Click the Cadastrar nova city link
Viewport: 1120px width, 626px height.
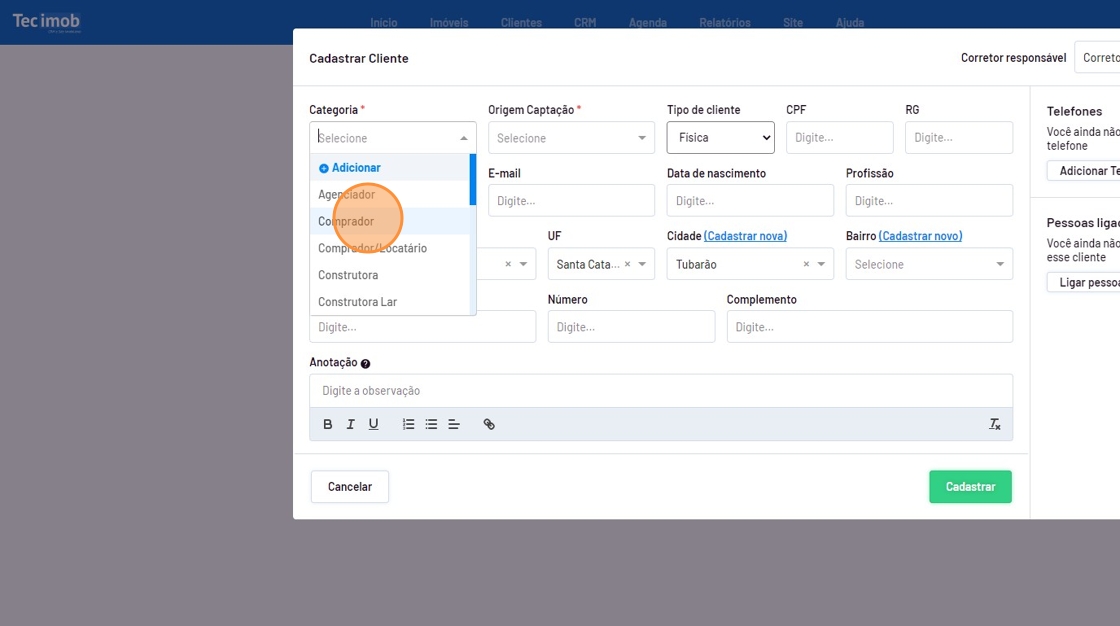745,236
